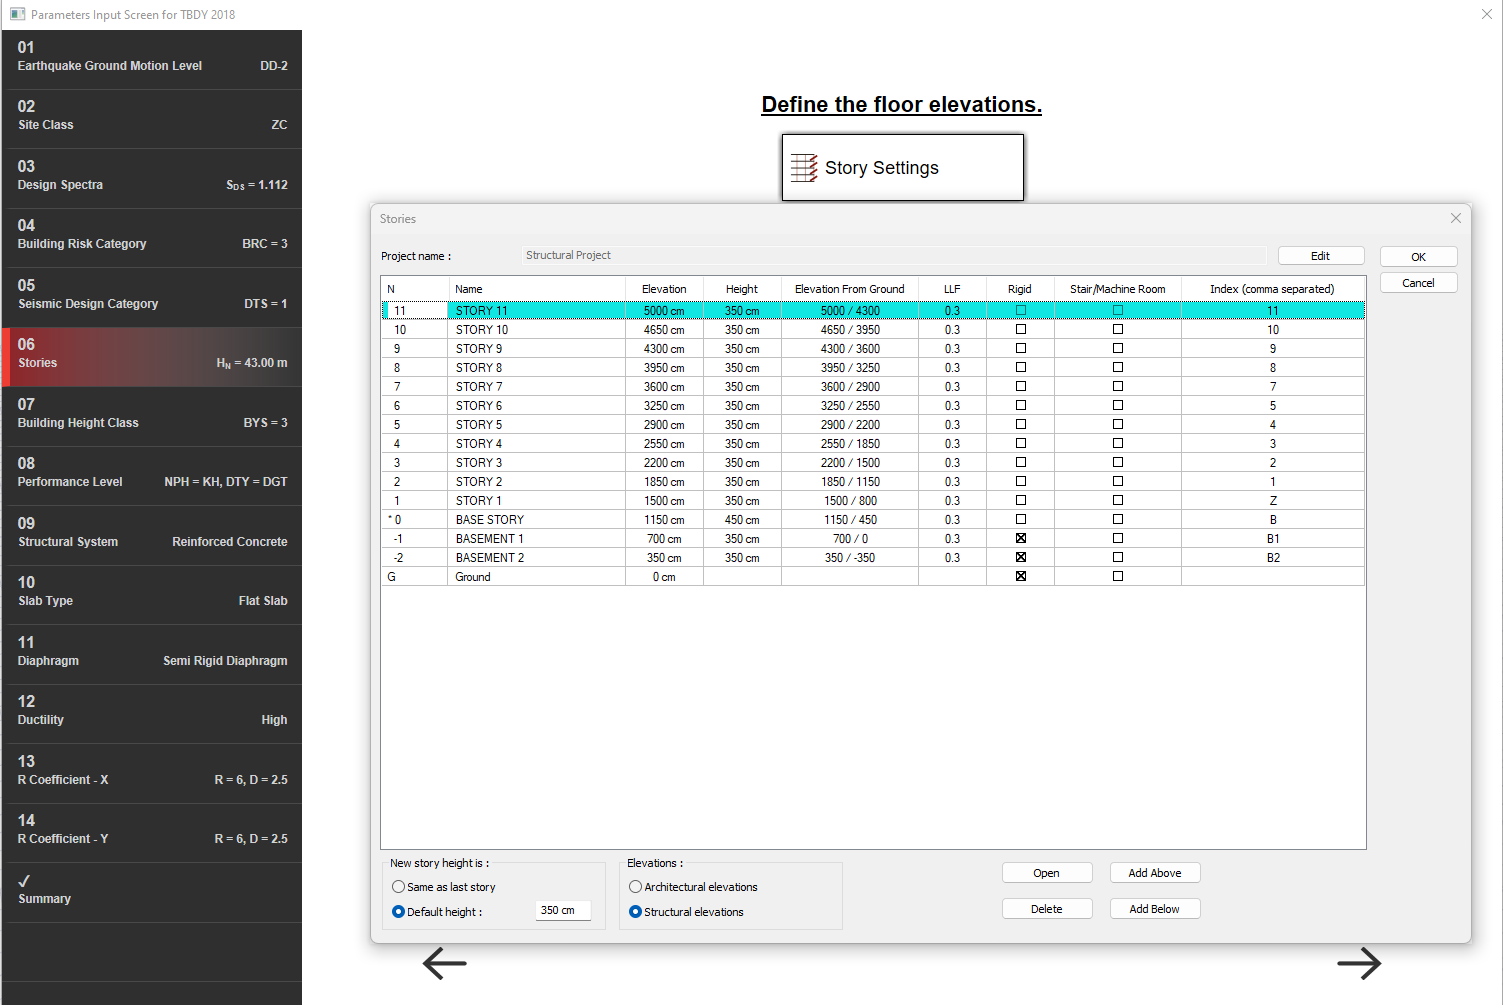1503x1006 pixels.
Task: Confirm the dialog with OK
Action: (1417, 257)
